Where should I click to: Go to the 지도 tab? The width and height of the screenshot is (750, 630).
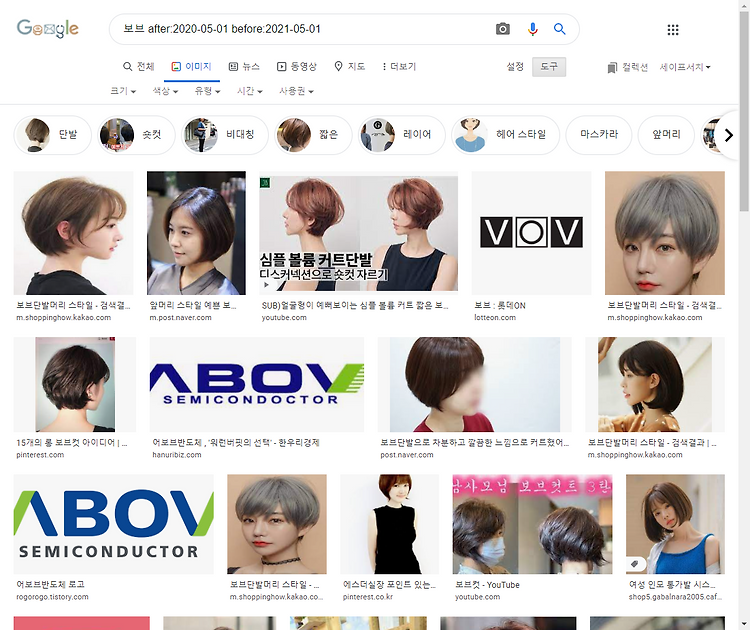point(350,66)
